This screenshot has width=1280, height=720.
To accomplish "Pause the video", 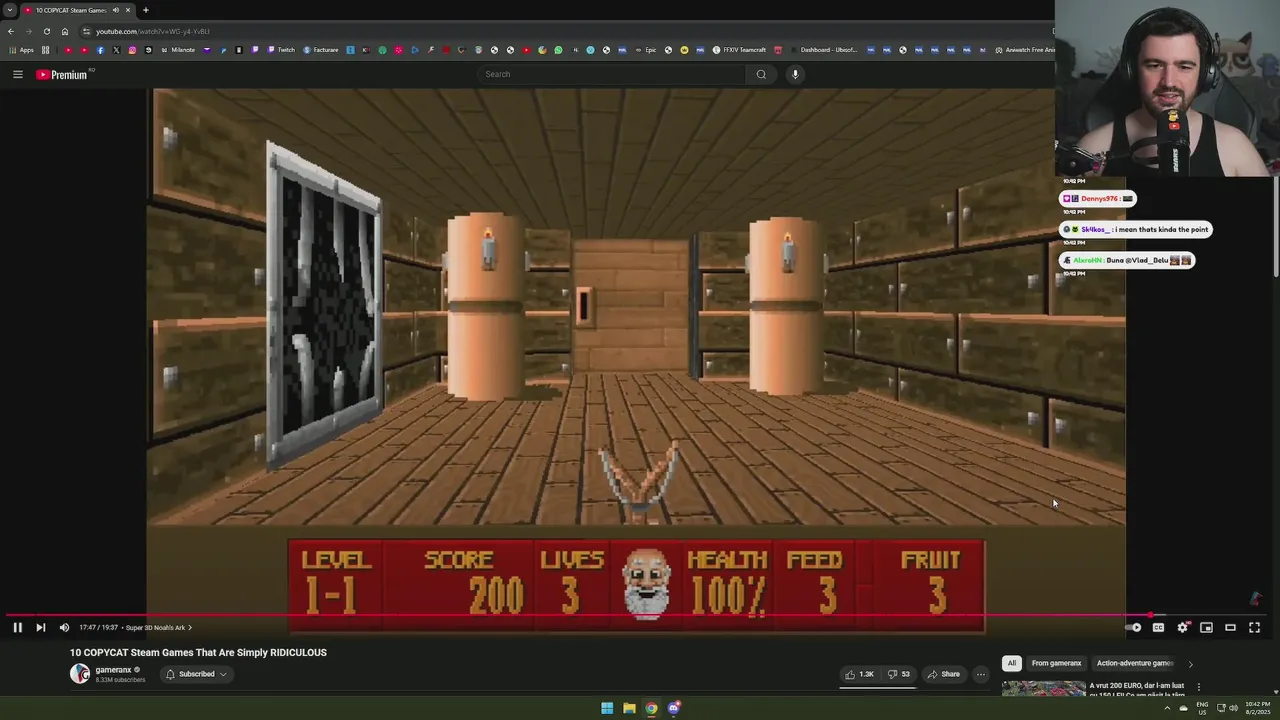I will 17,627.
